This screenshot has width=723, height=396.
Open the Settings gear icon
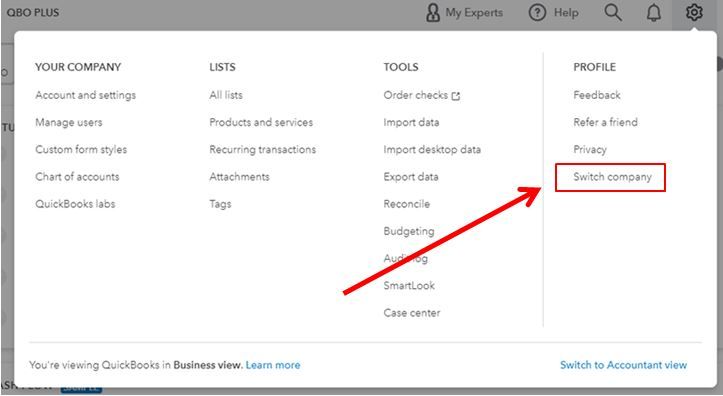pyautogui.click(x=694, y=12)
